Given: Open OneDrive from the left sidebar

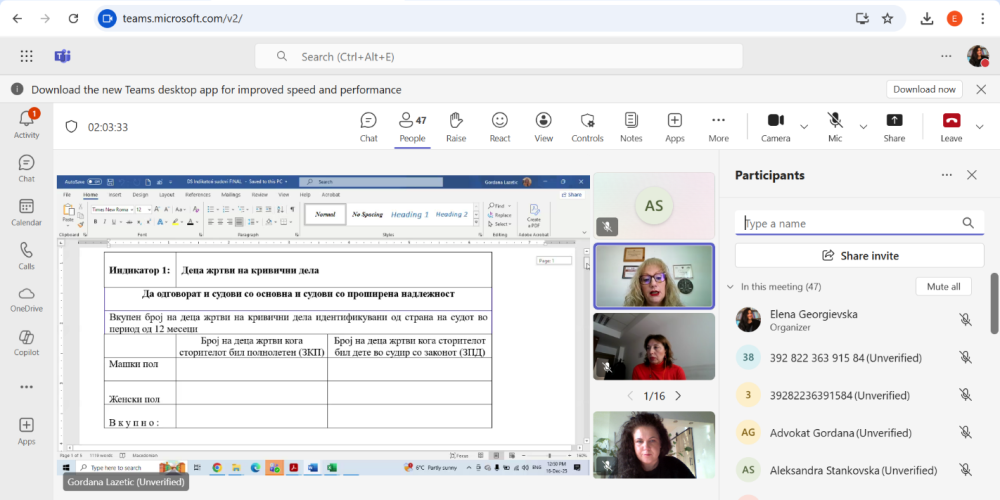Looking at the screenshot, I should pos(27,298).
